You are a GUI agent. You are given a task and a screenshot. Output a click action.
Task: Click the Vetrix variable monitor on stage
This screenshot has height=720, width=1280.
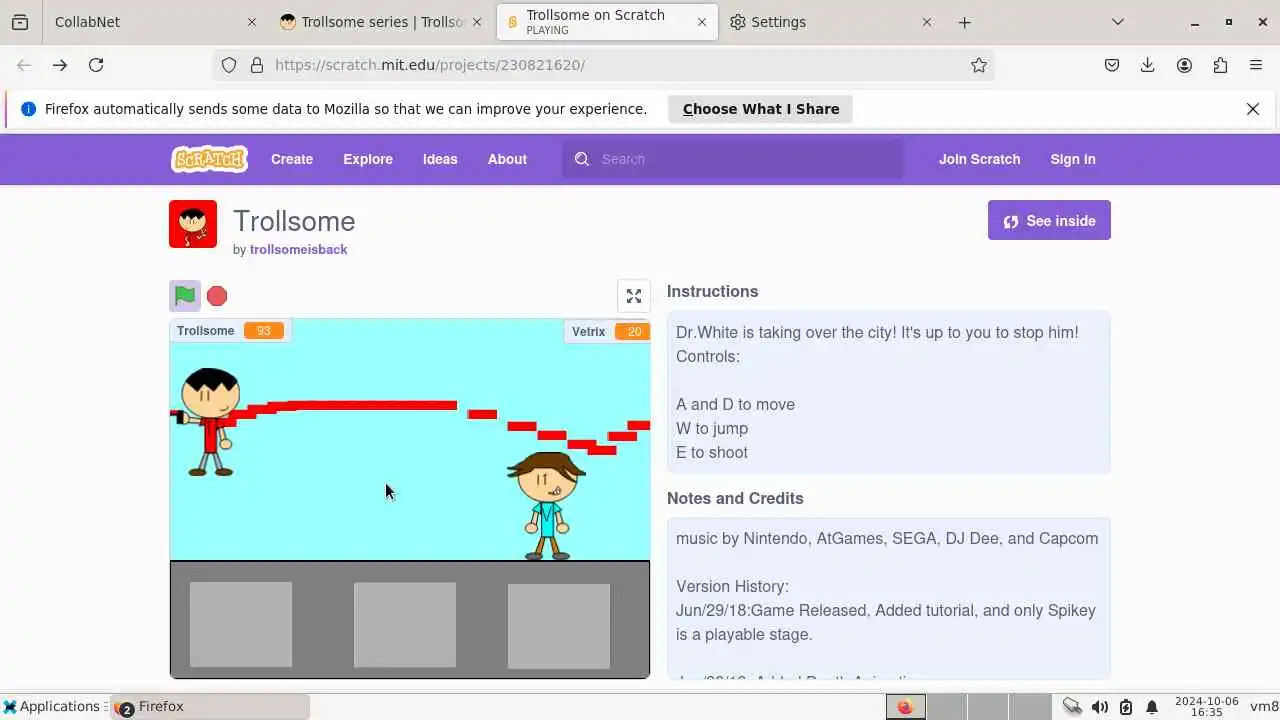pos(607,331)
